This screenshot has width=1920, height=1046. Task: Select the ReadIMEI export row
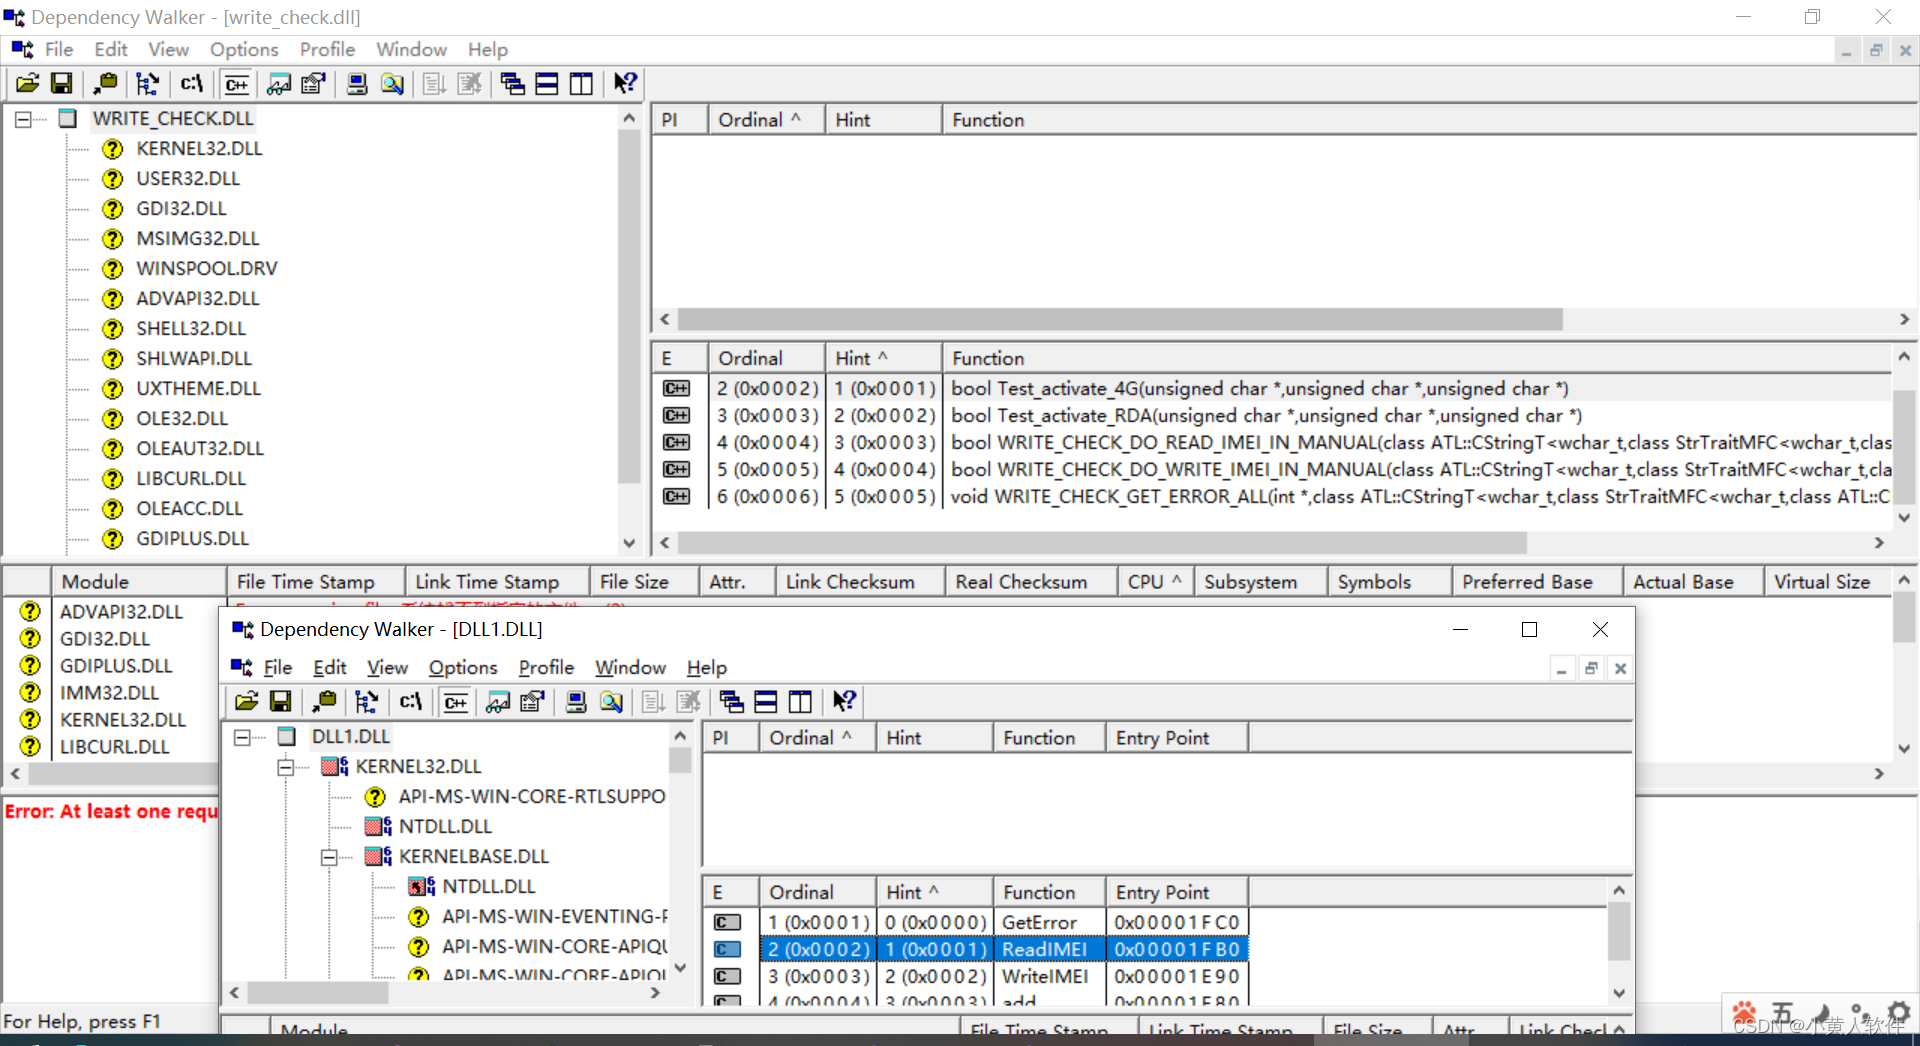pyautogui.click(x=1046, y=948)
